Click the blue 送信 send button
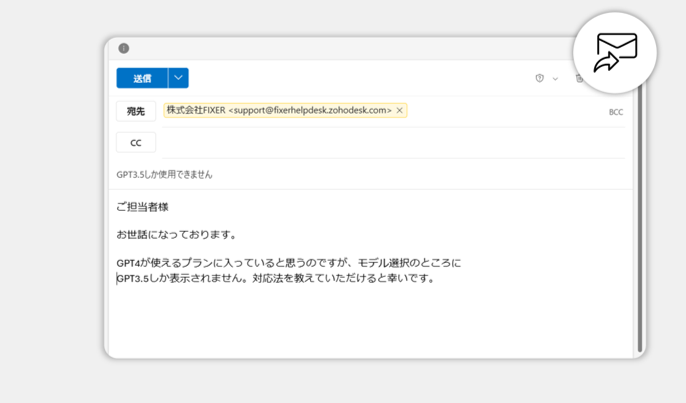 point(142,78)
